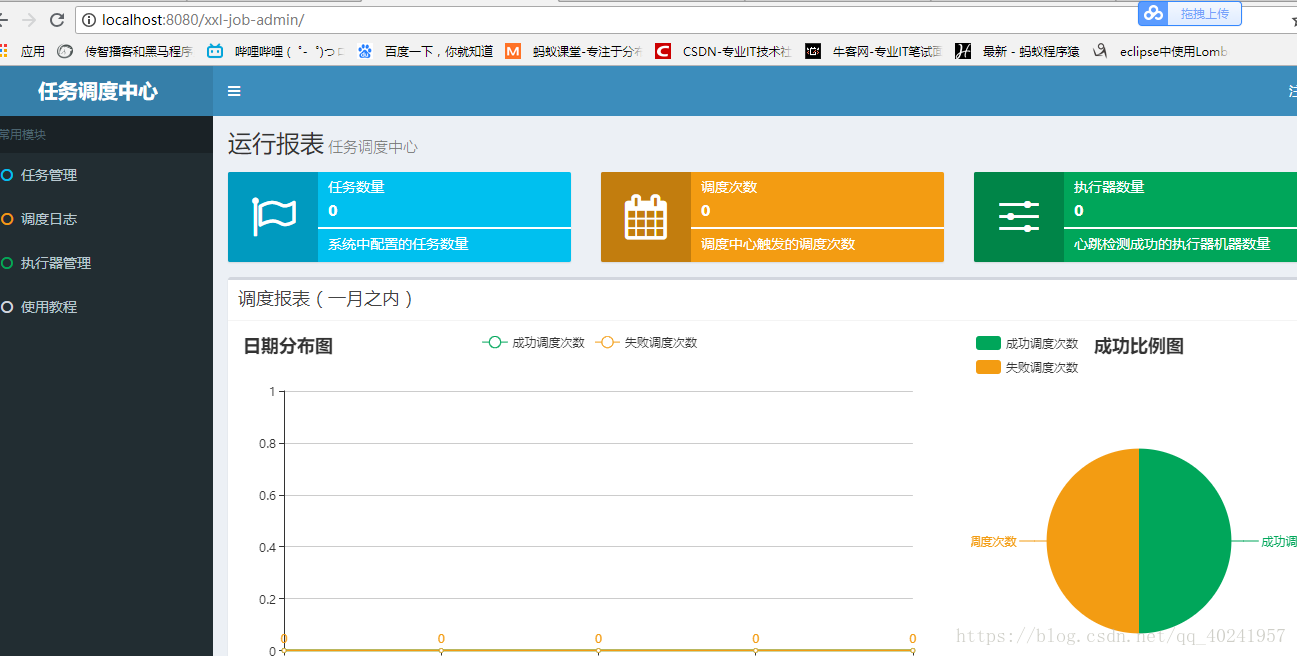
Task: Click the 运行报表 page heading
Action: [x=275, y=144]
